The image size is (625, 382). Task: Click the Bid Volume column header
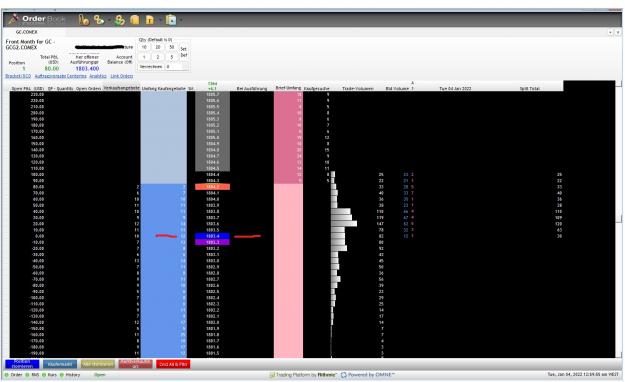(x=397, y=89)
